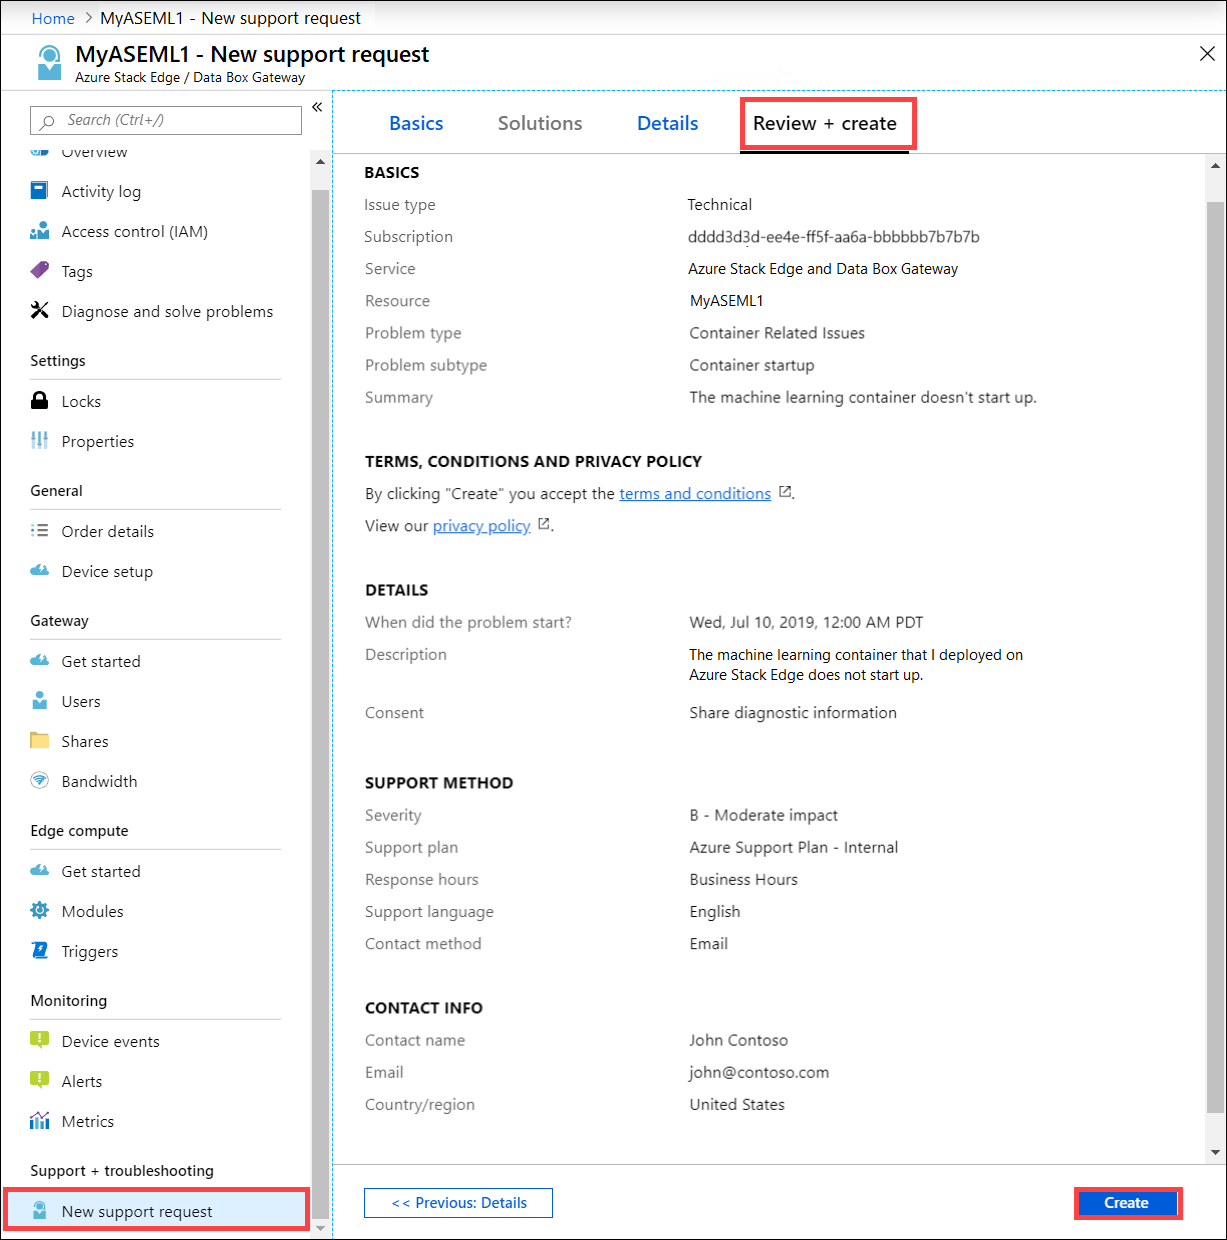Click the Triggers lightning icon
The width and height of the screenshot is (1227, 1240).
click(39, 950)
